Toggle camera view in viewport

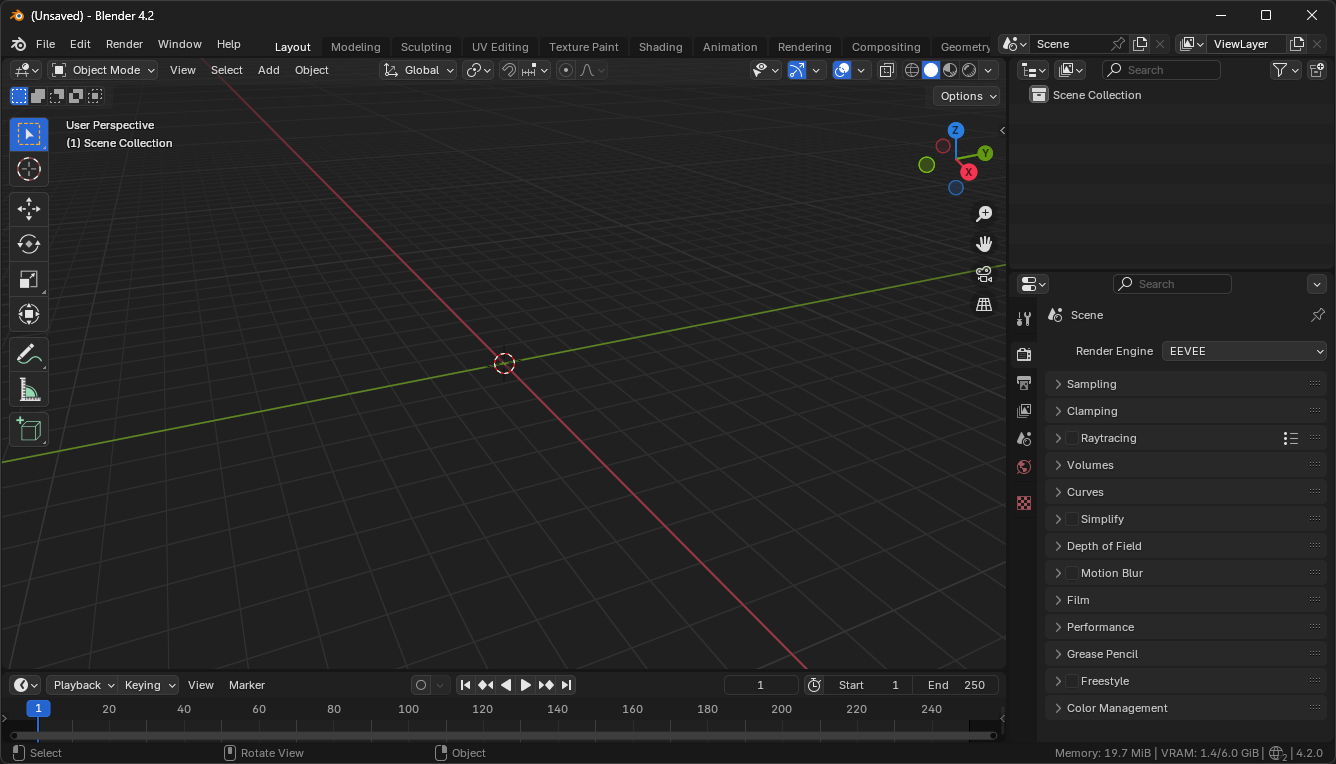point(984,273)
